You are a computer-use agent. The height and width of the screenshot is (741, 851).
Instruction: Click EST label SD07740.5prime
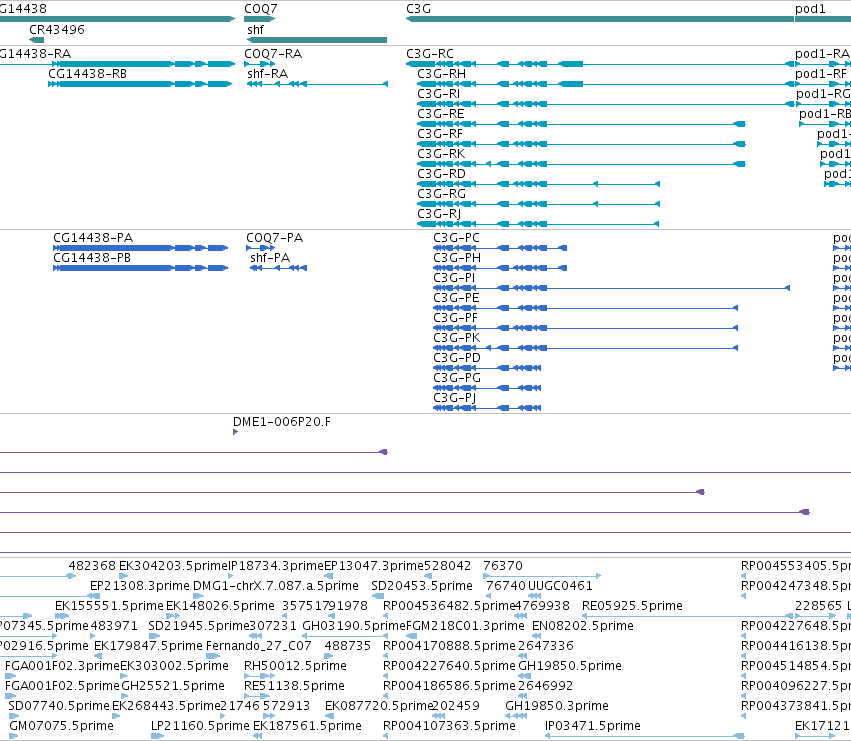click(59, 706)
